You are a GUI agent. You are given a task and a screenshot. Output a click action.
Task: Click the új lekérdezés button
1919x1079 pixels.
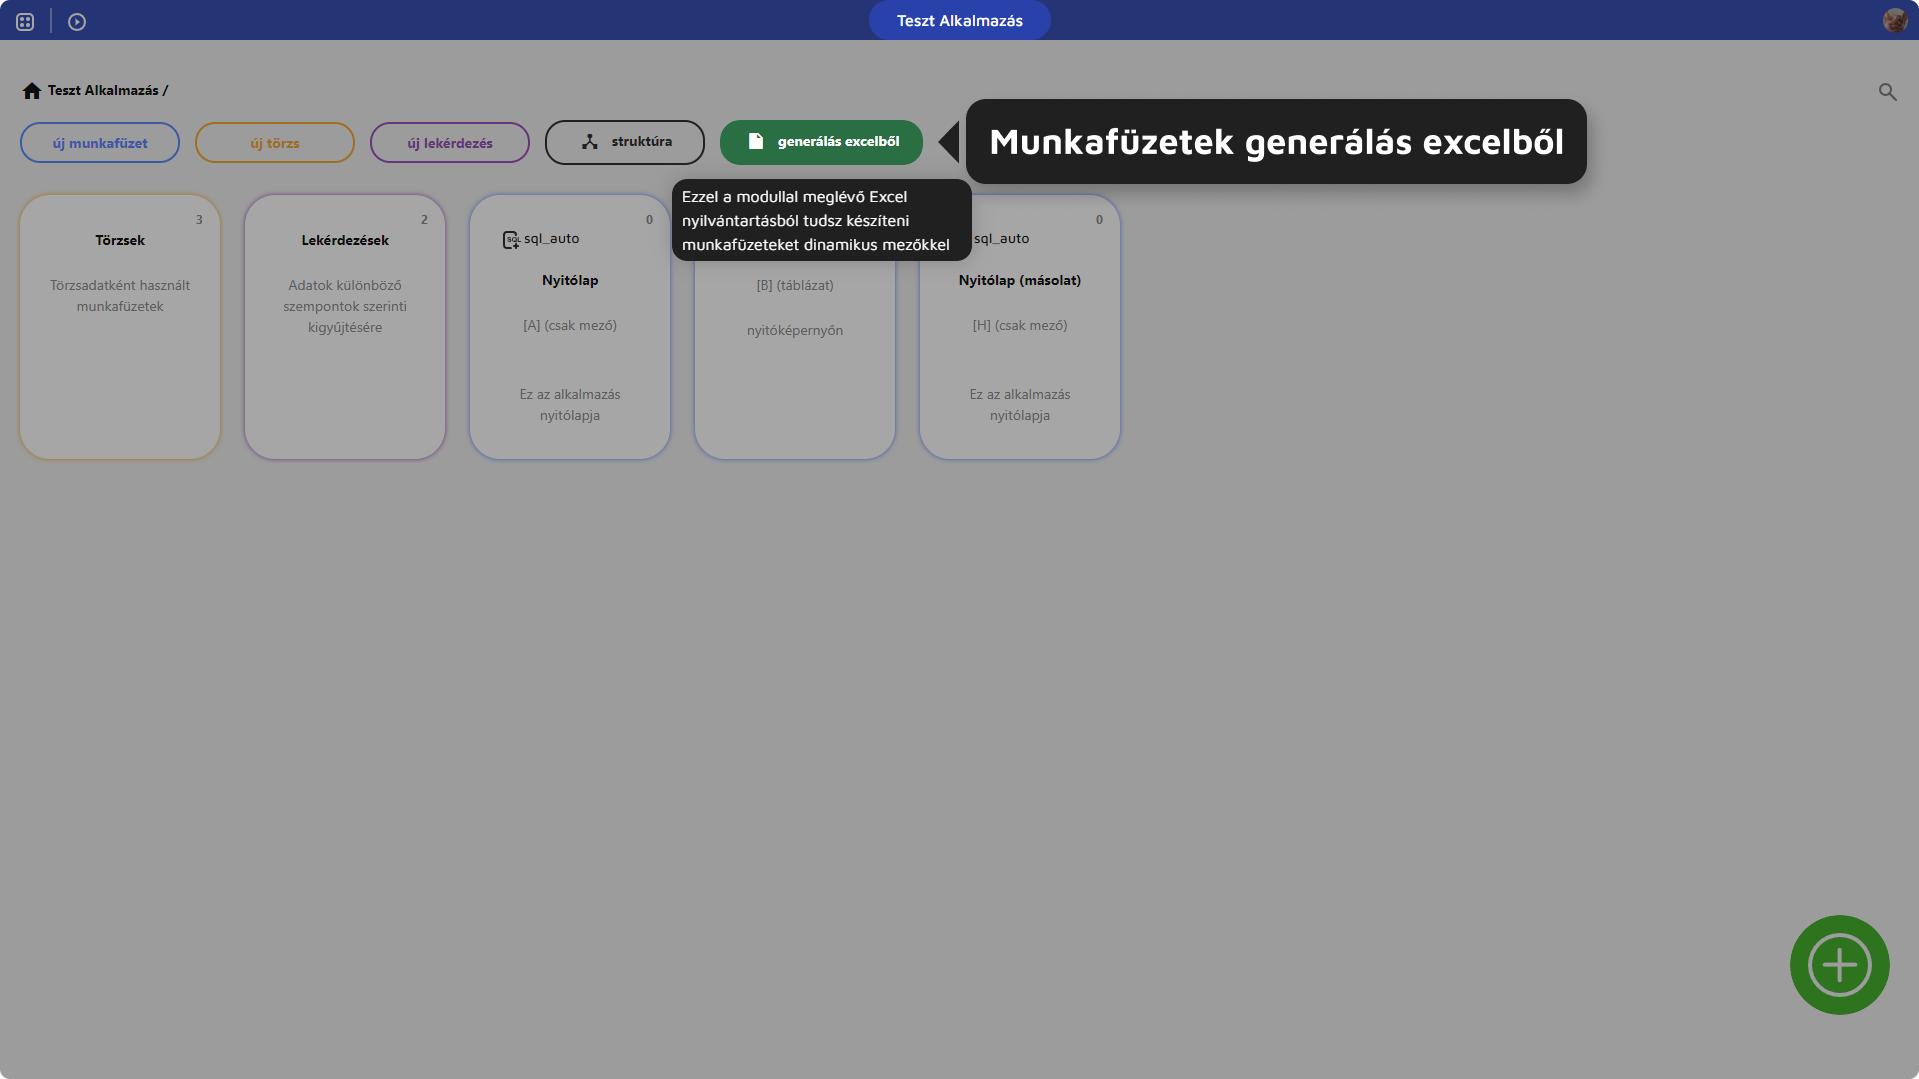[450, 143]
